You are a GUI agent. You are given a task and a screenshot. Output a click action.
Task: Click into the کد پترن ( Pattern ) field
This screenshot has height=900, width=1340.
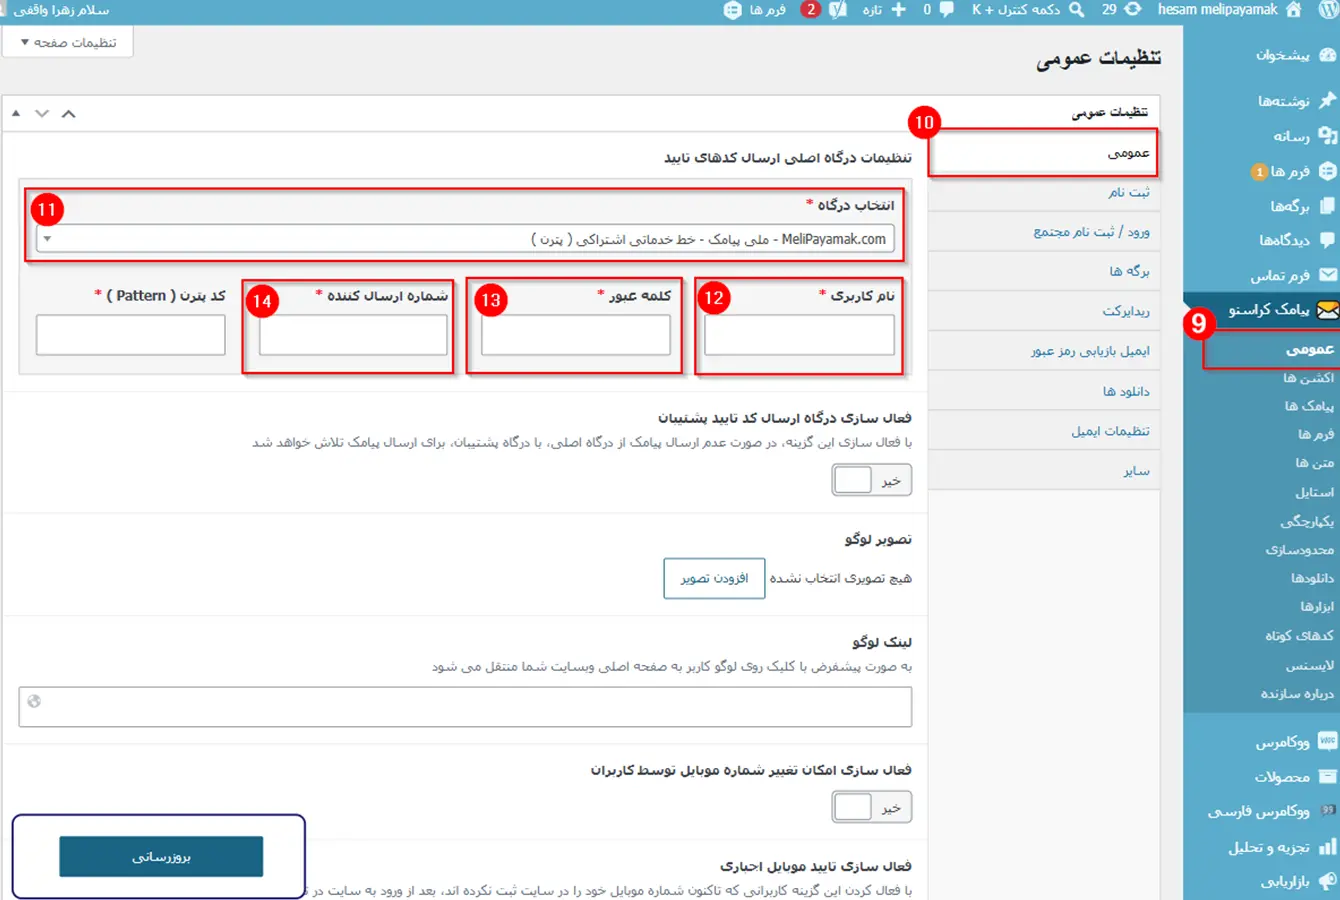pyautogui.click(x=130, y=335)
